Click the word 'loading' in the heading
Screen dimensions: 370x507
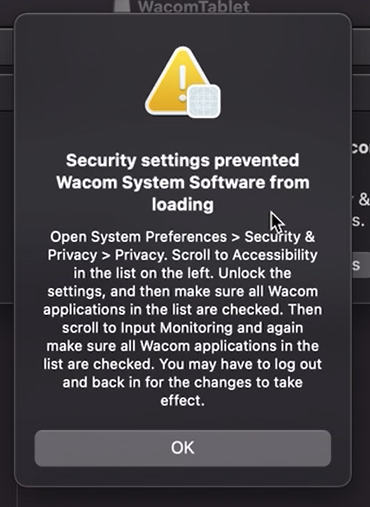pyautogui.click(x=183, y=204)
